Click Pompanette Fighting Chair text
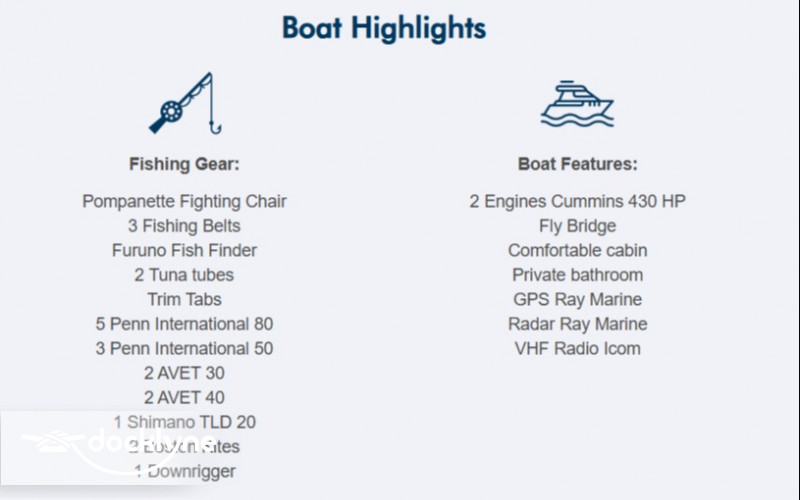Image resolution: width=800 pixels, height=500 pixels. [x=184, y=201]
